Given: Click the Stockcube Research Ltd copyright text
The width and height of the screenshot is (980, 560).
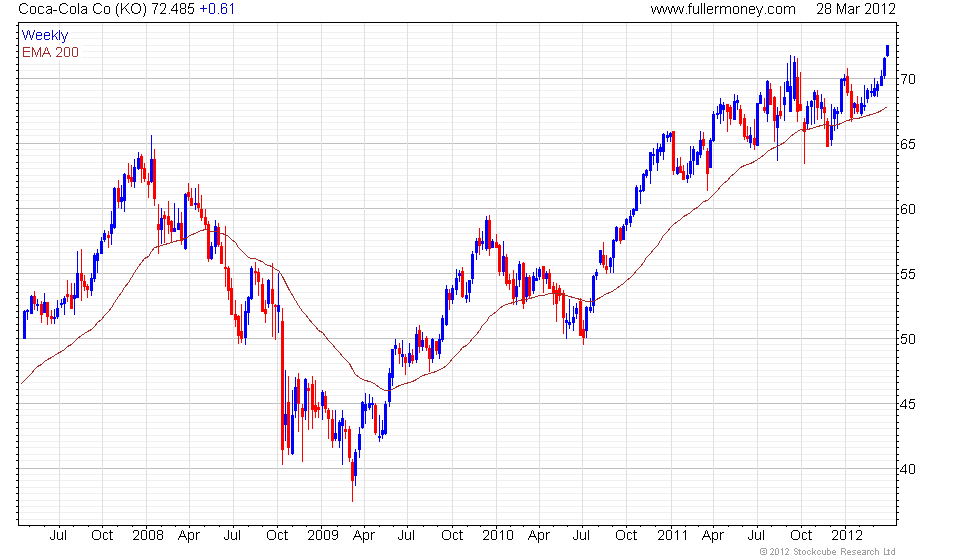Looking at the screenshot, I should pos(827,552).
